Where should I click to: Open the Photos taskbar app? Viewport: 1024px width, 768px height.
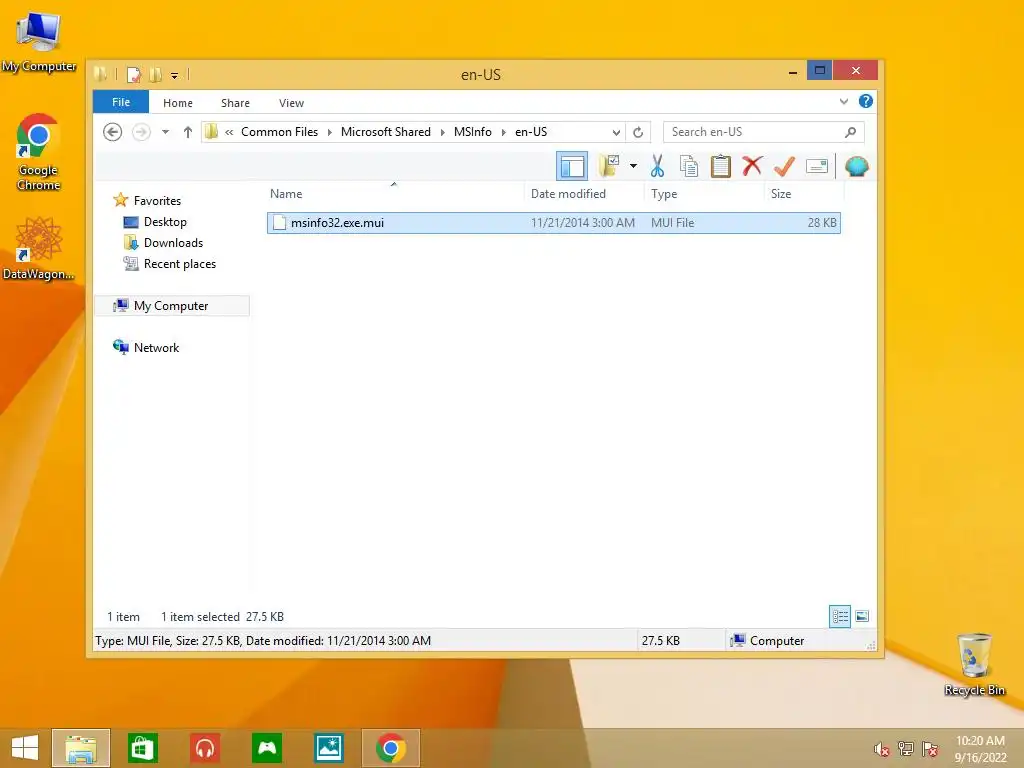pyautogui.click(x=328, y=748)
